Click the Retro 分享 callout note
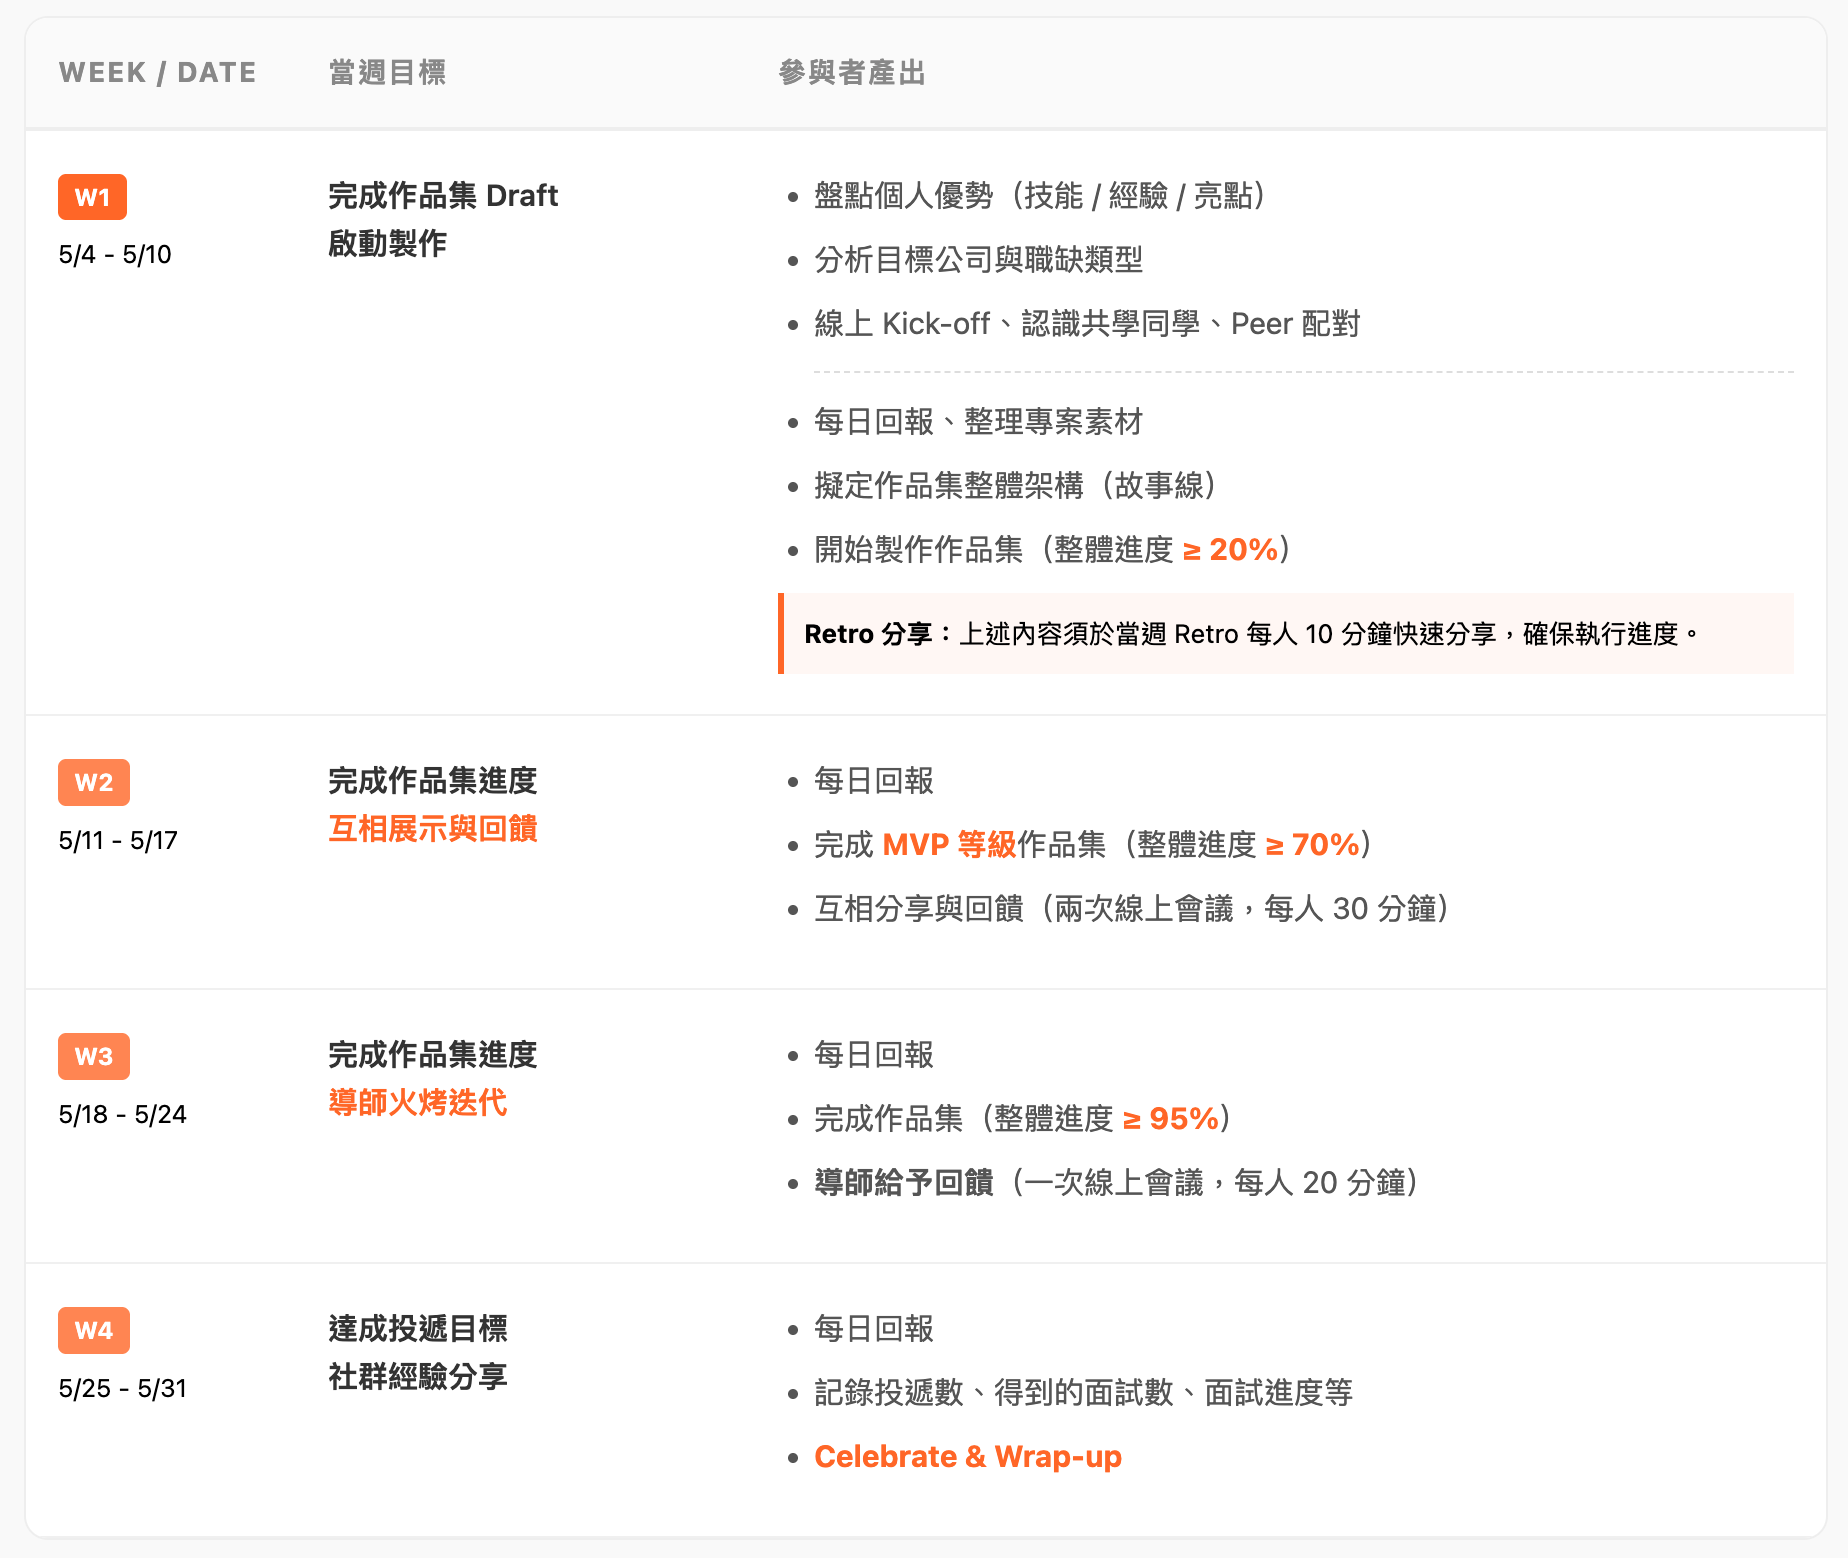The width and height of the screenshot is (1848, 1558). (1285, 634)
